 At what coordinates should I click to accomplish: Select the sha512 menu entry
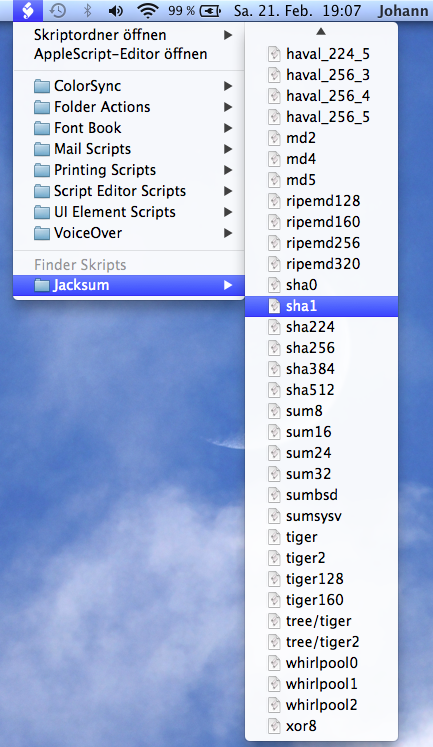coord(322,390)
